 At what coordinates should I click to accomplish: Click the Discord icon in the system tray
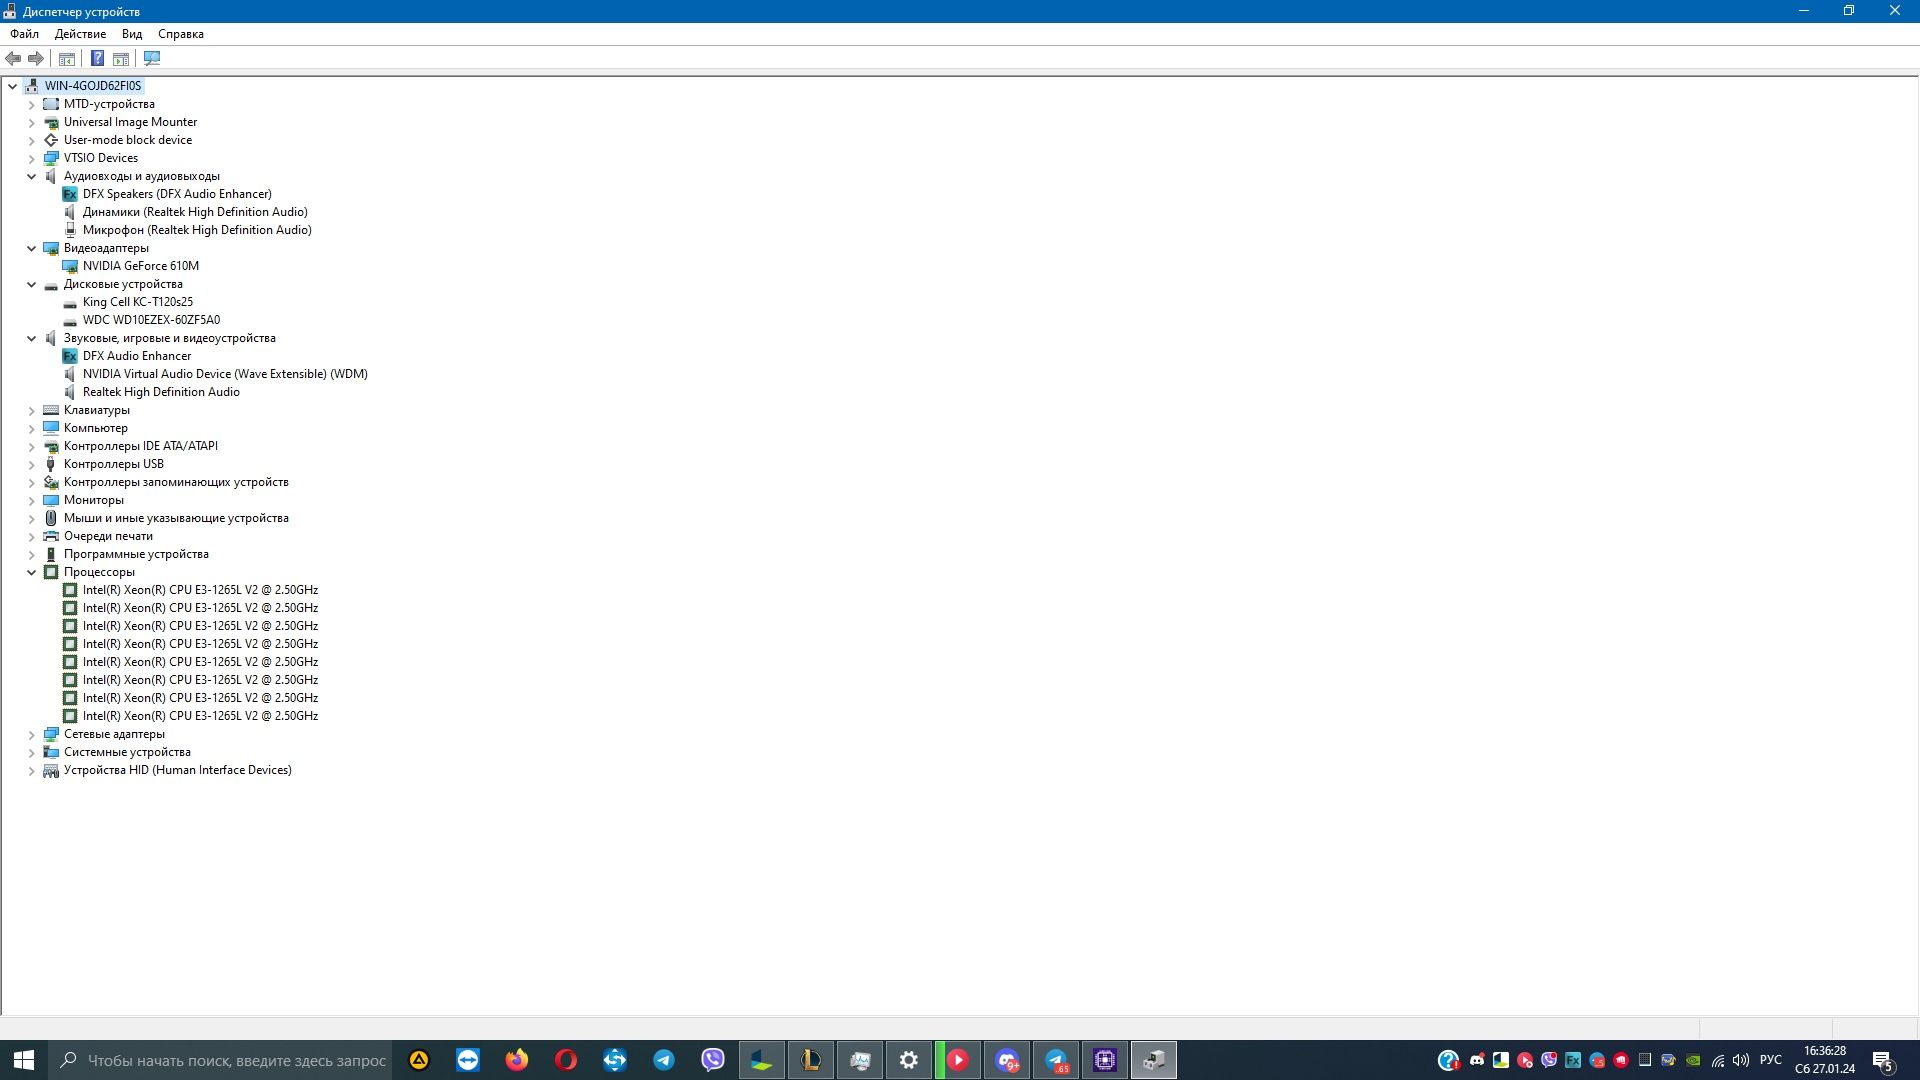[x=1477, y=1060]
